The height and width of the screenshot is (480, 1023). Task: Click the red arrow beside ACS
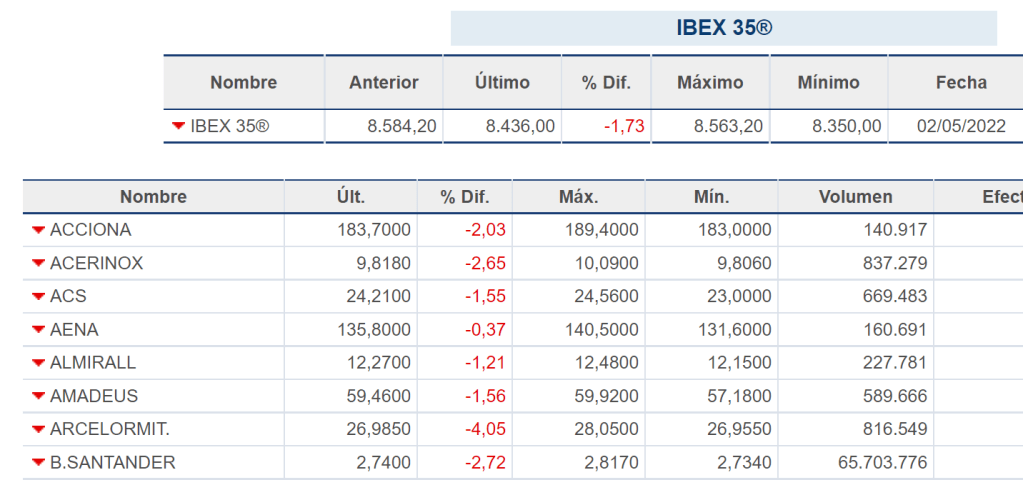click(x=39, y=296)
